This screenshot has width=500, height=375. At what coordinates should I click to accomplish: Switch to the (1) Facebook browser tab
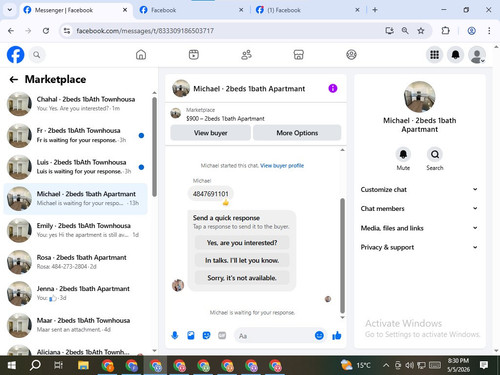(x=307, y=10)
